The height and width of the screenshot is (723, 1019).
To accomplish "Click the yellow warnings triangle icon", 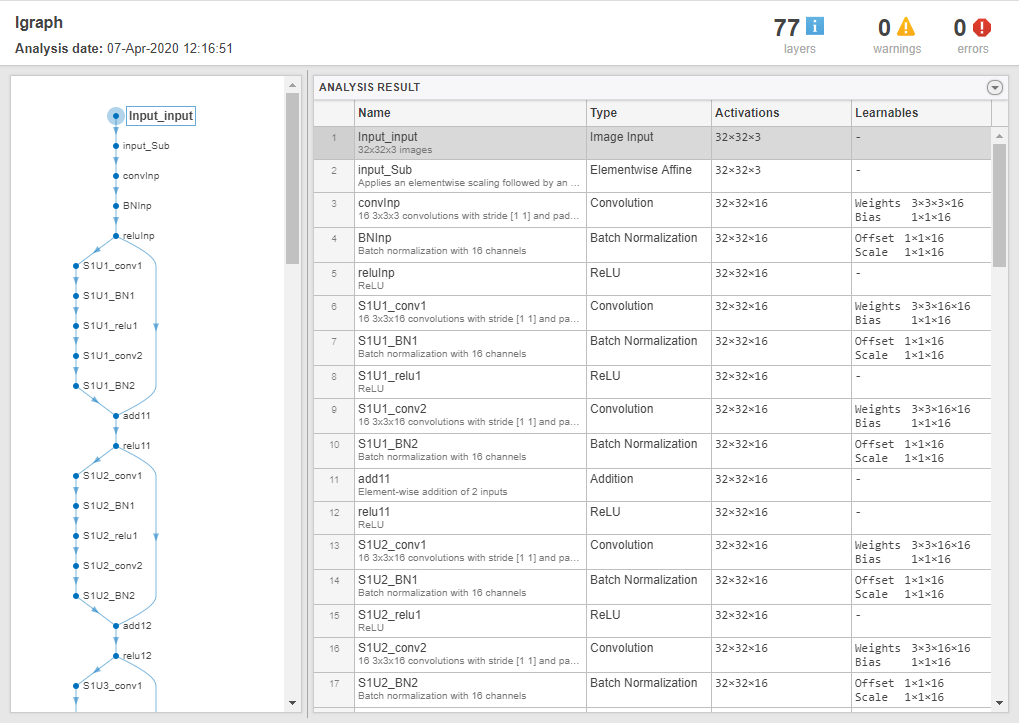I will [x=906, y=27].
